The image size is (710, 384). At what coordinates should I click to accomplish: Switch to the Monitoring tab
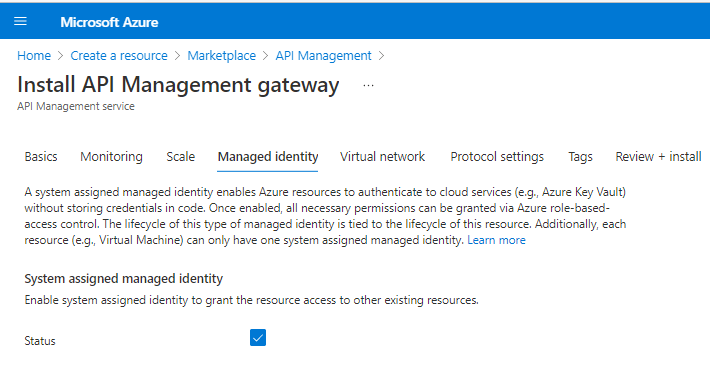tap(111, 157)
